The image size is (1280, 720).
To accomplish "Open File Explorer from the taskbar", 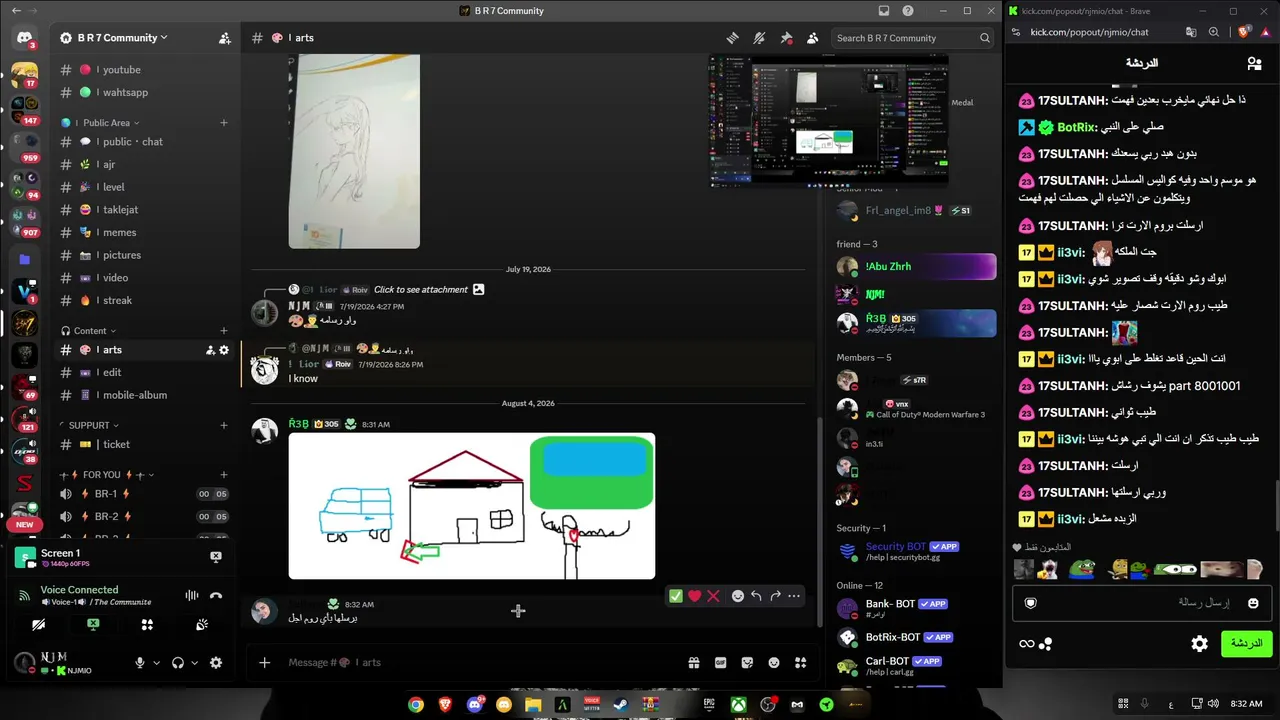I will [x=533, y=705].
